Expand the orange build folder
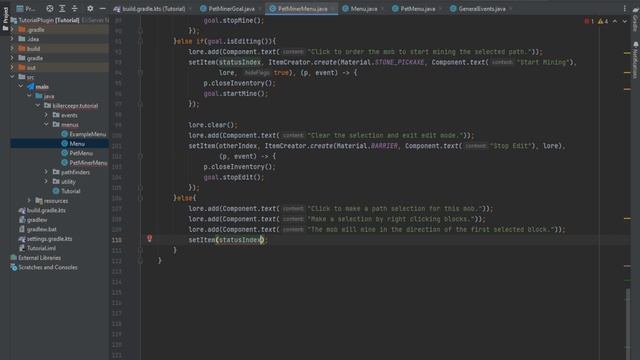640x360 pixels. (12, 48)
